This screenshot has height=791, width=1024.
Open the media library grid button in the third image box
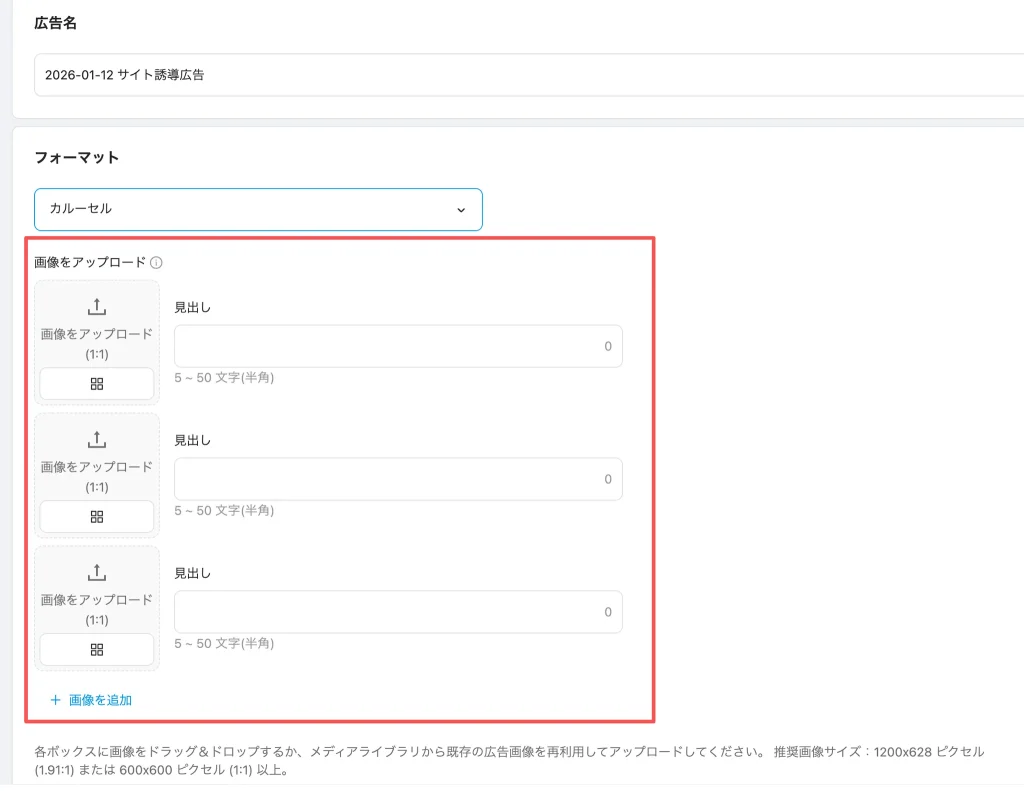[97, 650]
